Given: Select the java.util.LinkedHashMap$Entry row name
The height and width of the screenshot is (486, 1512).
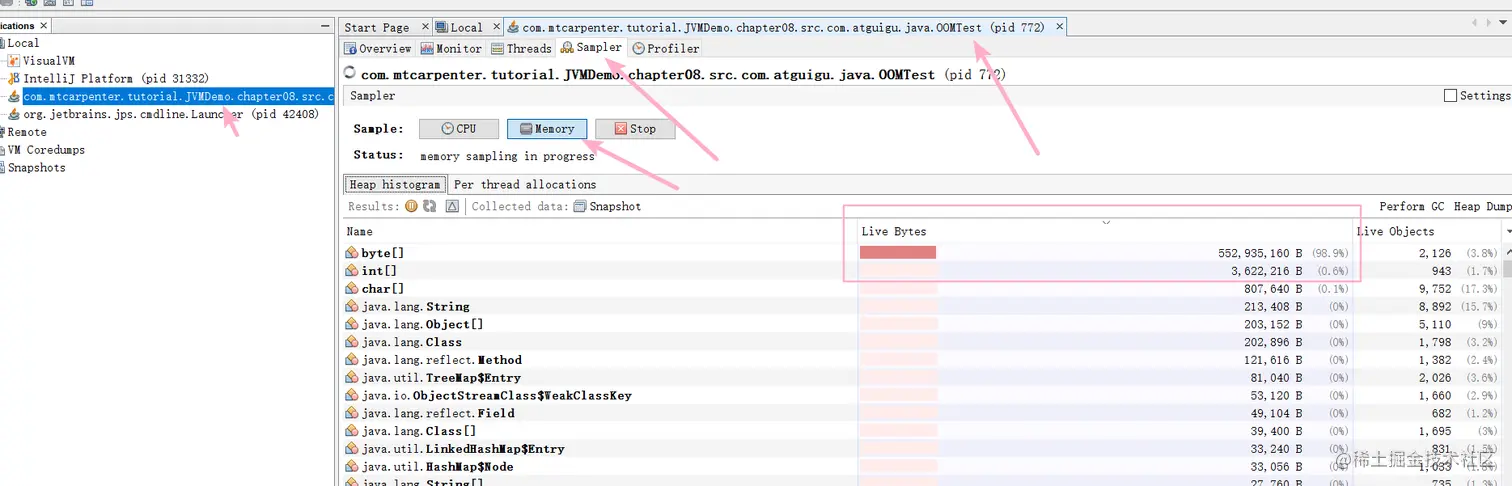Looking at the screenshot, I should tap(463, 449).
